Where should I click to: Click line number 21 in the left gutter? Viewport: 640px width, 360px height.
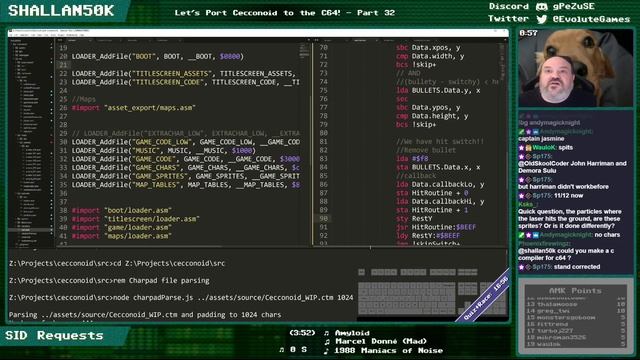pos(63,65)
